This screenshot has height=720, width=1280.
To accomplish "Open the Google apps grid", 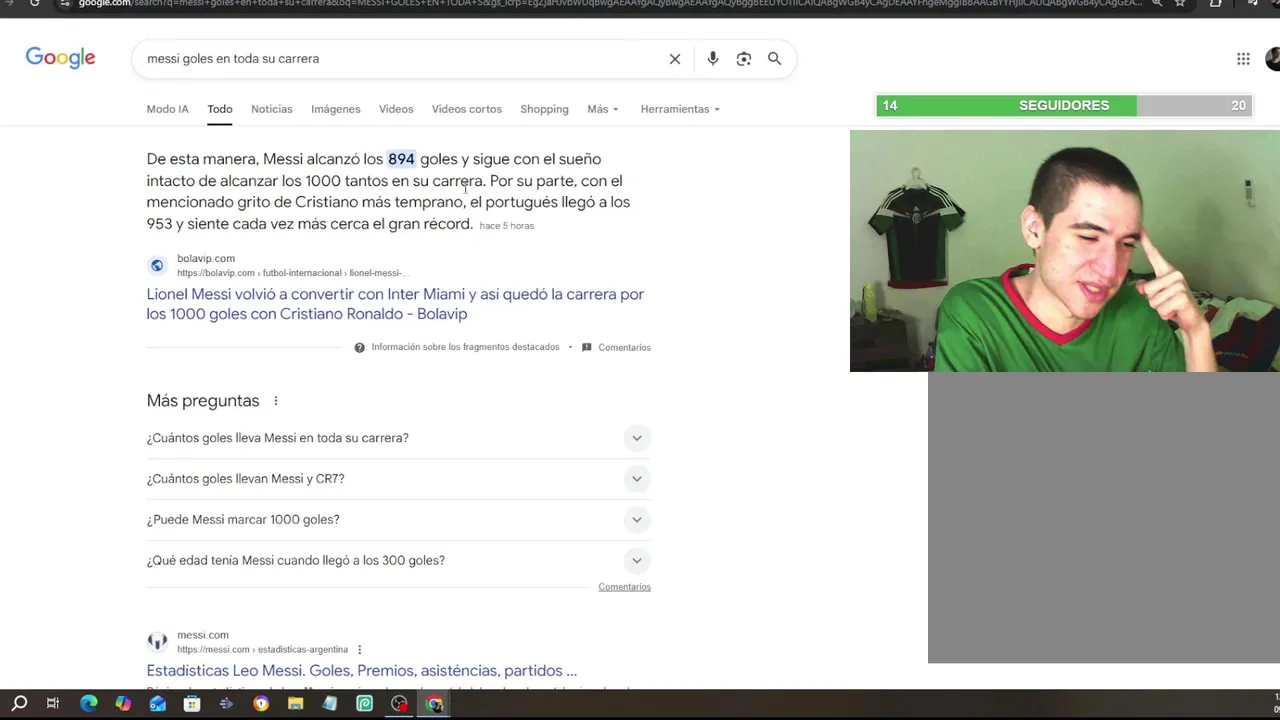I will point(1243,59).
